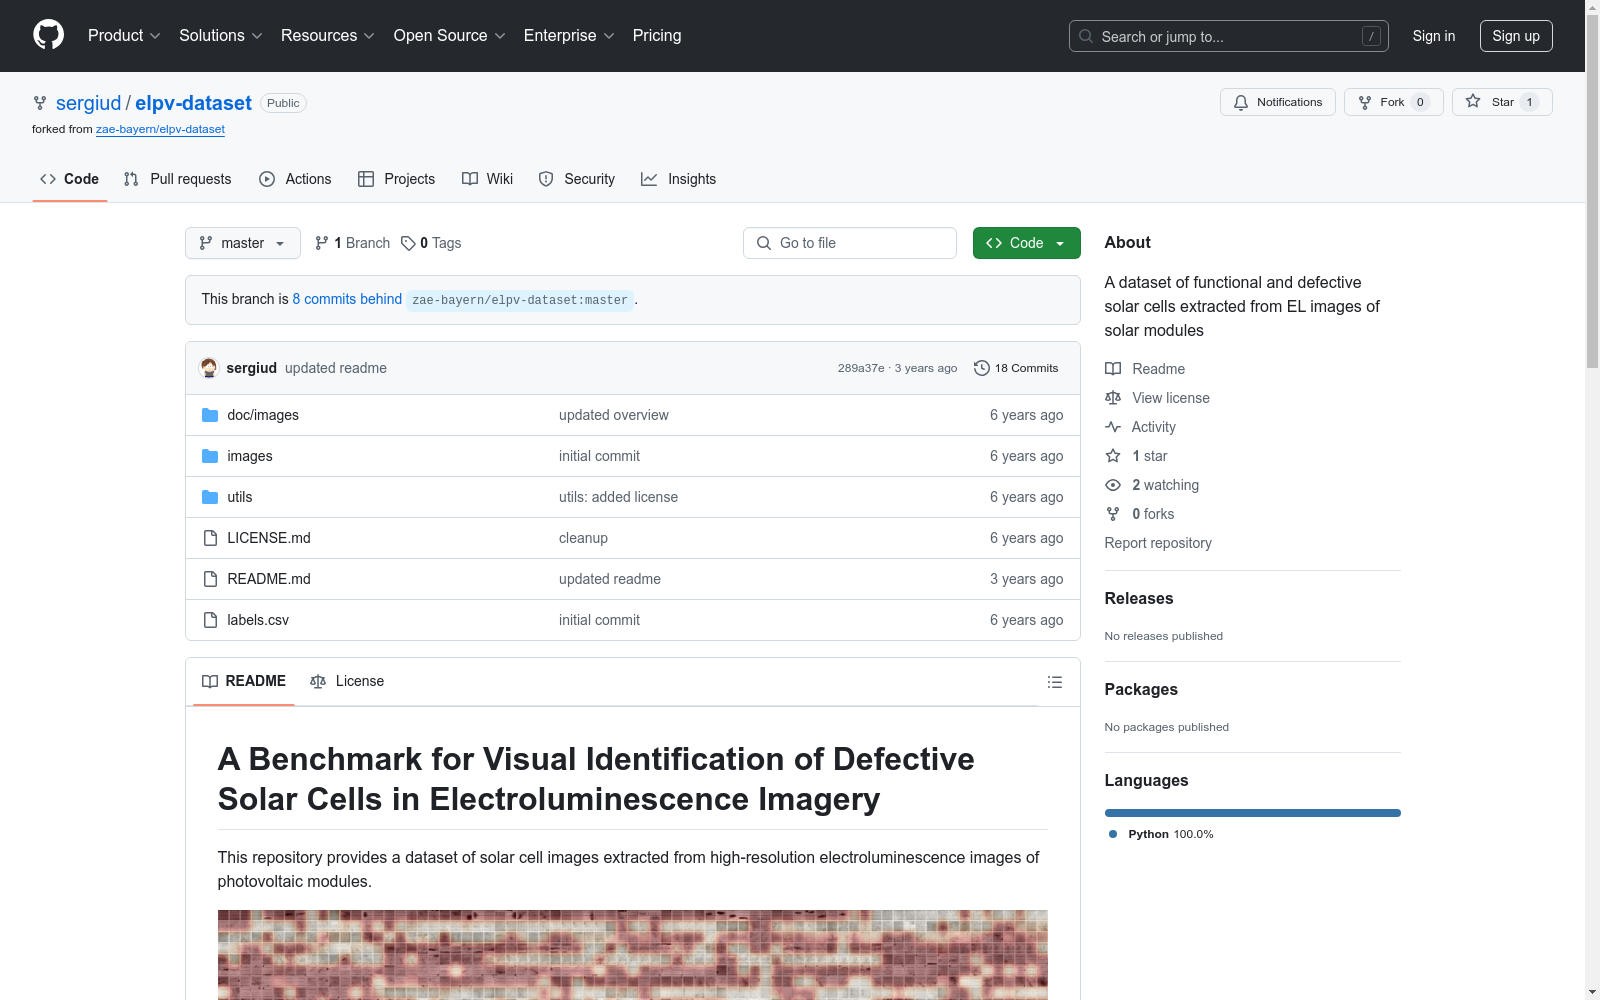Viewport: 1600px width, 1000px height.
Task: Click the Releases heading link
Action: [x=1139, y=598]
